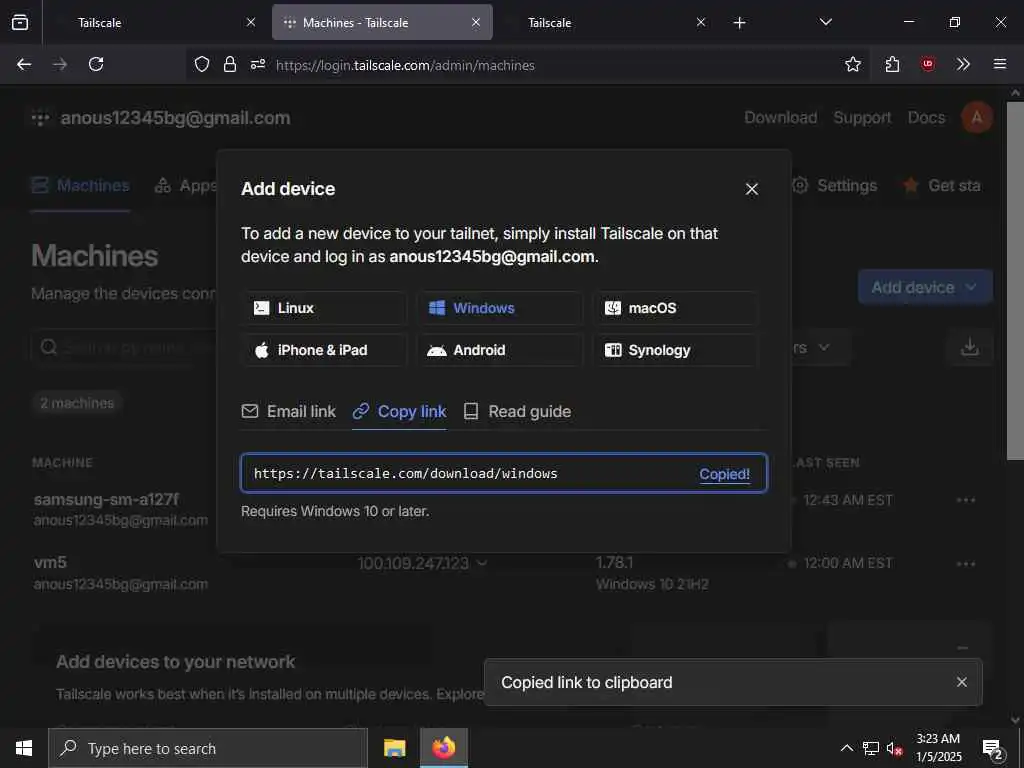The image size is (1024, 768).
Task: Open a new browser tab
Action: coord(739,23)
